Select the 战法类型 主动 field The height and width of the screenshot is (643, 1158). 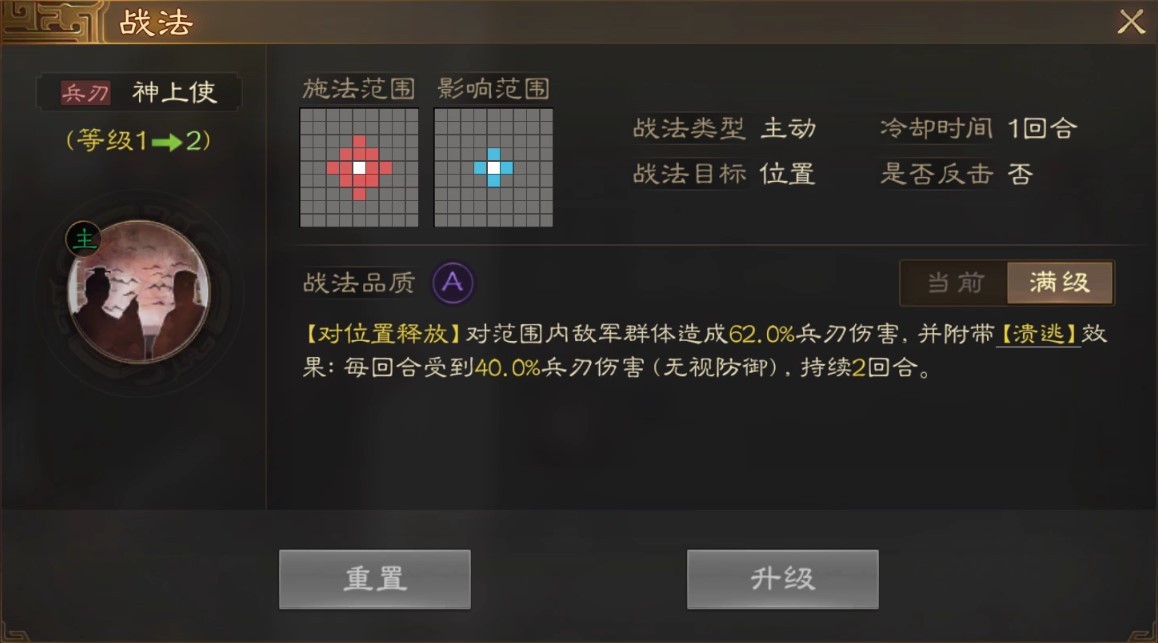tap(724, 128)
